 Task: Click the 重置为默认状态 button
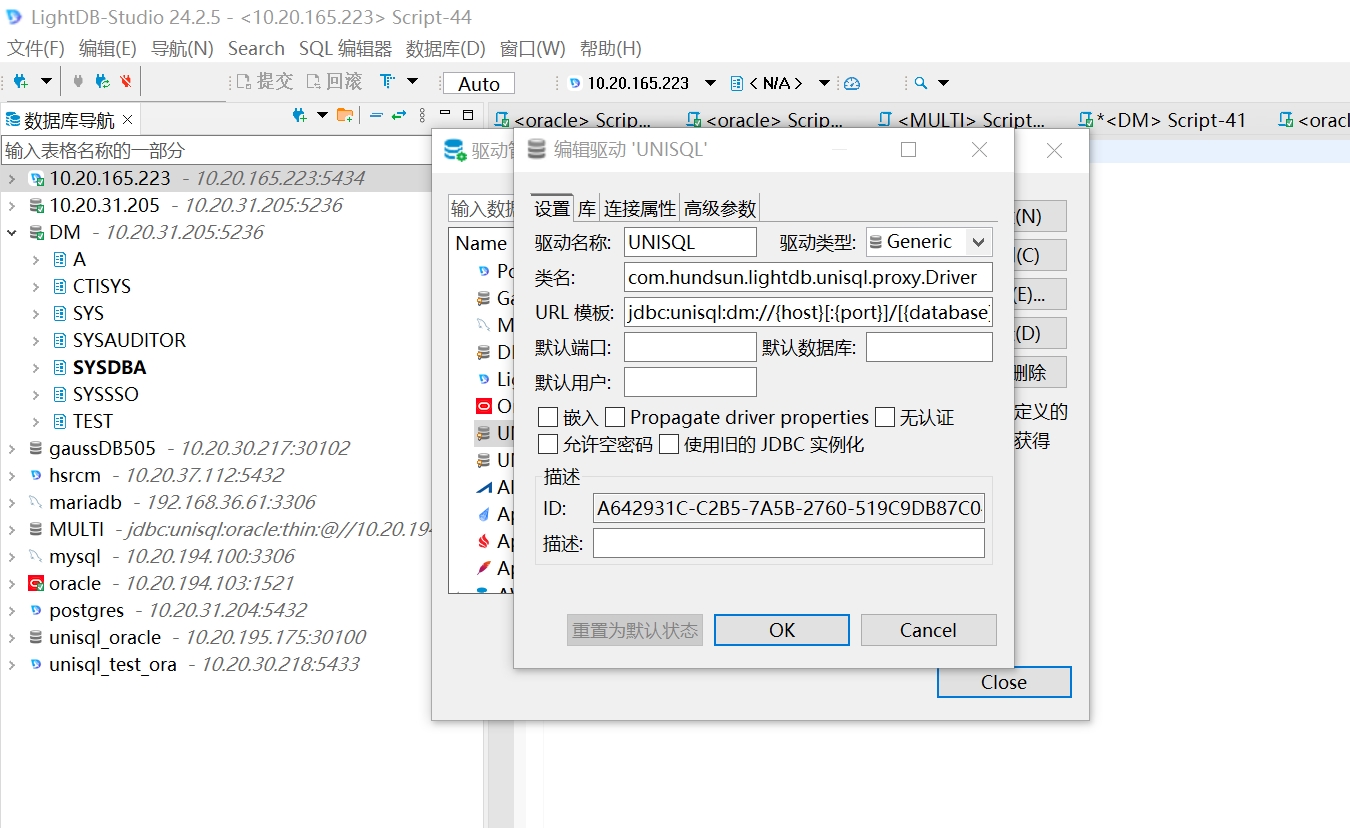[635, 630]
